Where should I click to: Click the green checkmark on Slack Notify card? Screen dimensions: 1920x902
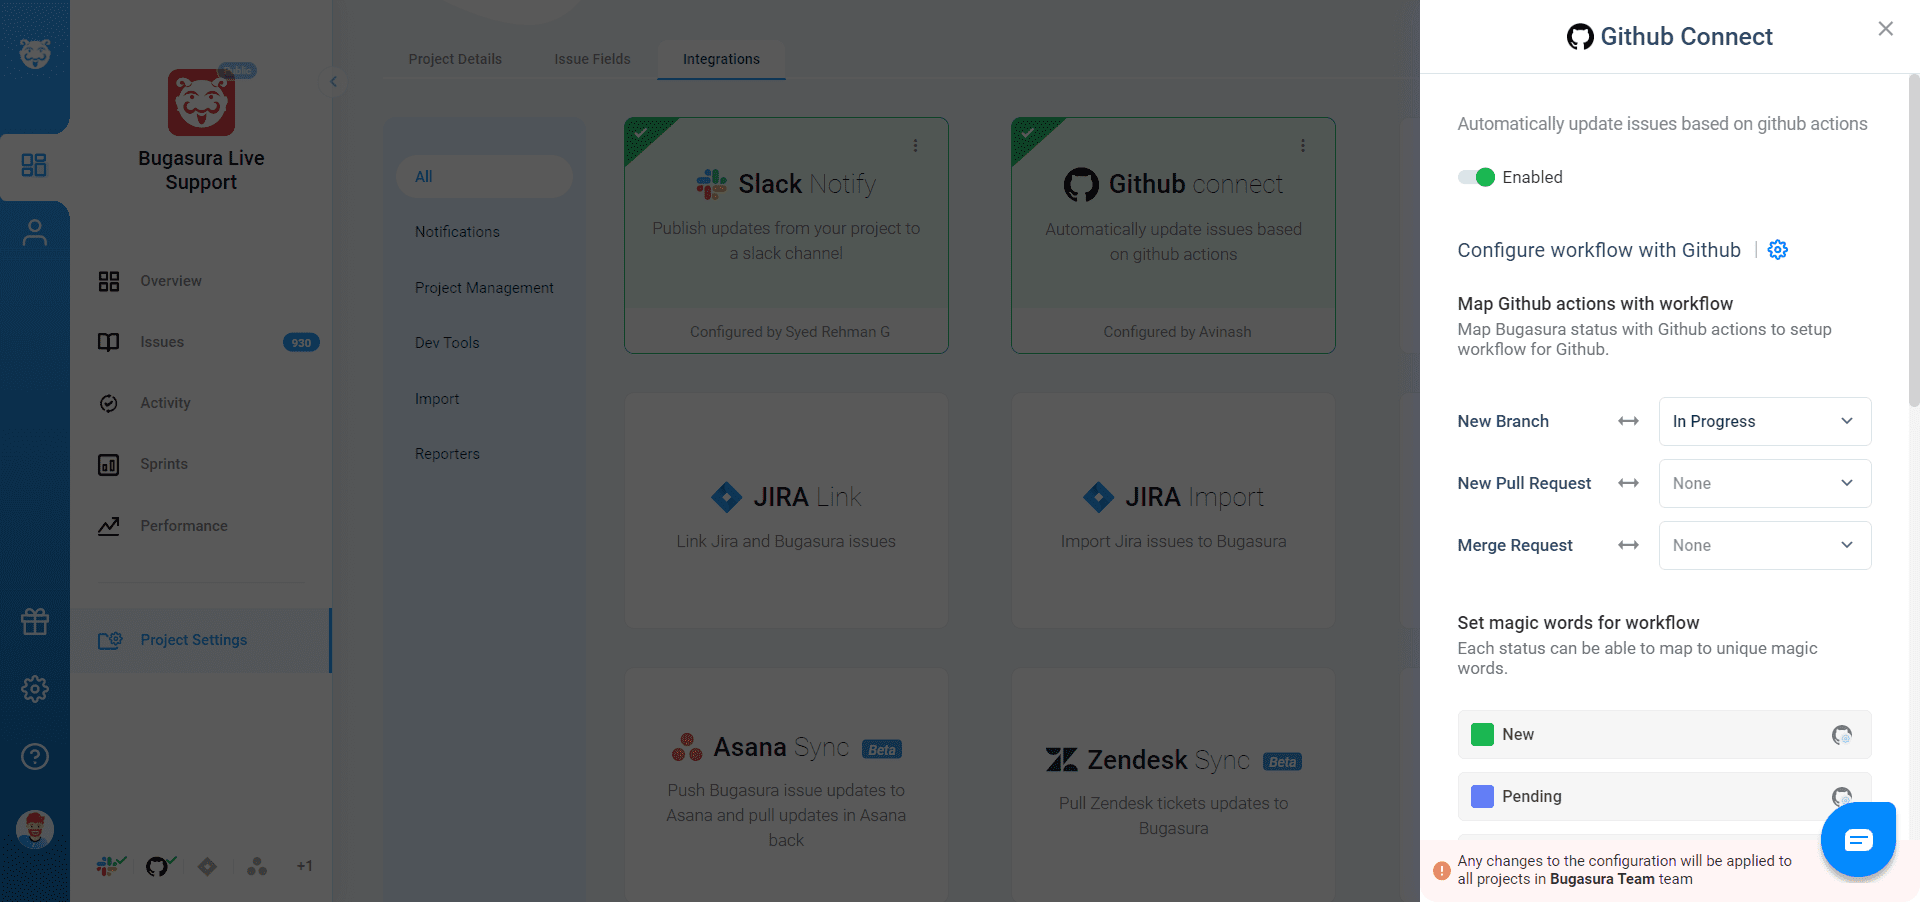point(641,134)
